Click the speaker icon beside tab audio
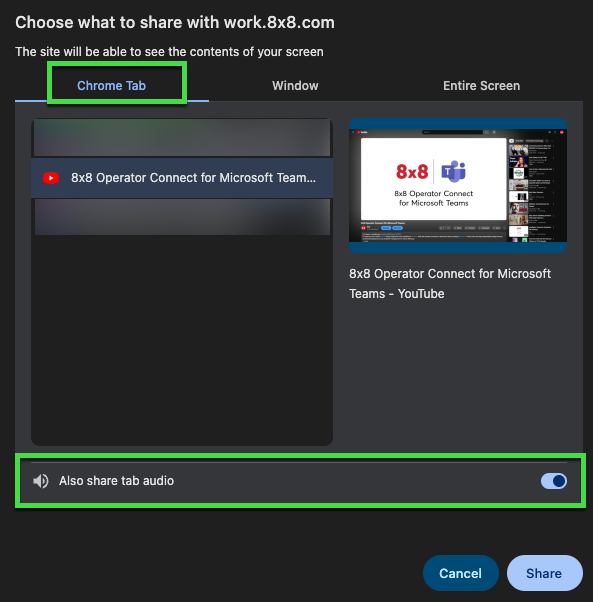593x602 pixels. click(x=41, y=481)
